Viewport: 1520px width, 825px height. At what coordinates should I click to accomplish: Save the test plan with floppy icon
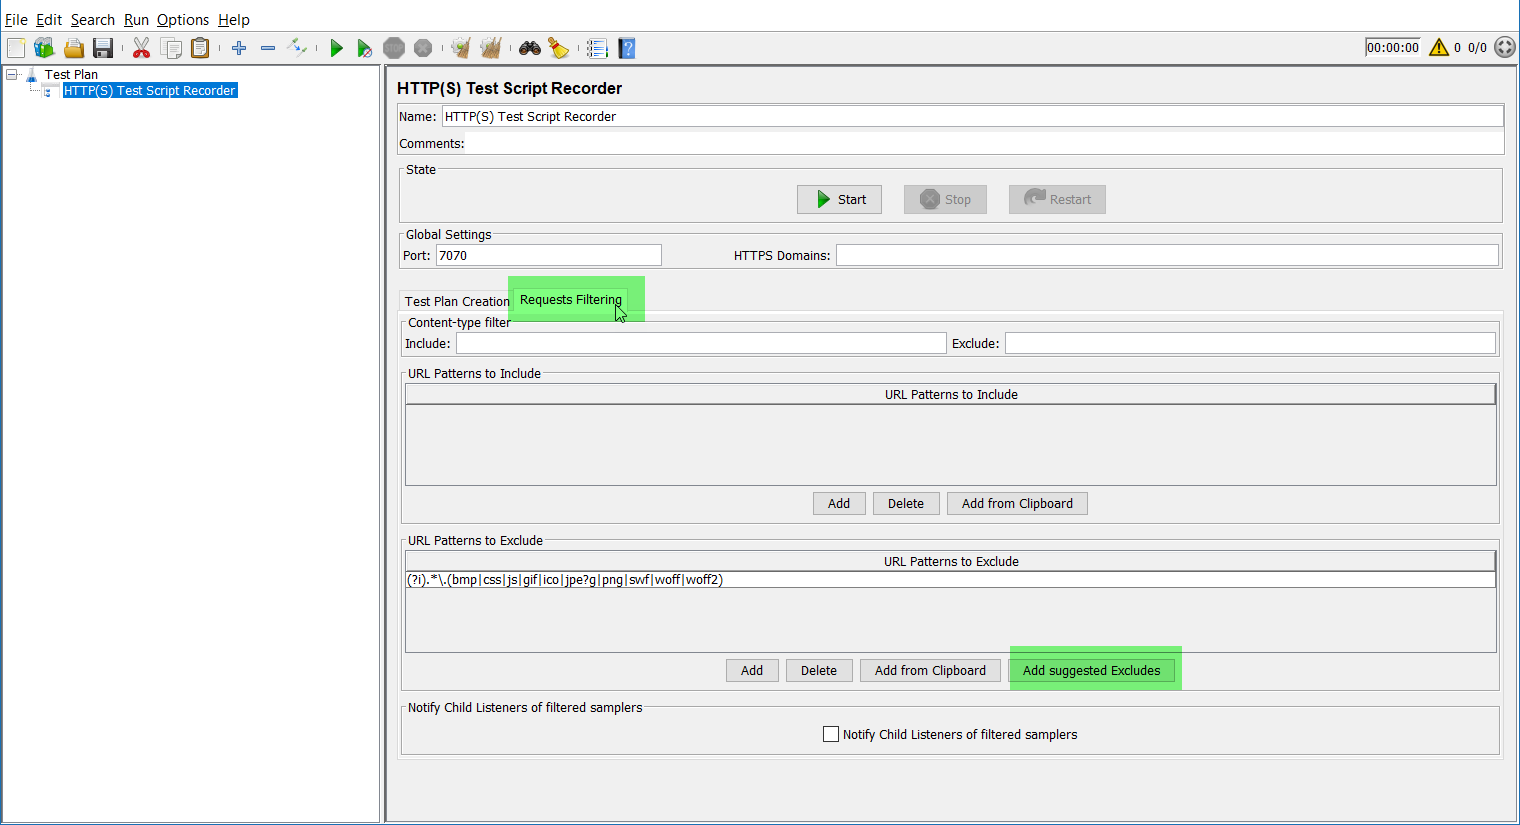tap(102, 48)
